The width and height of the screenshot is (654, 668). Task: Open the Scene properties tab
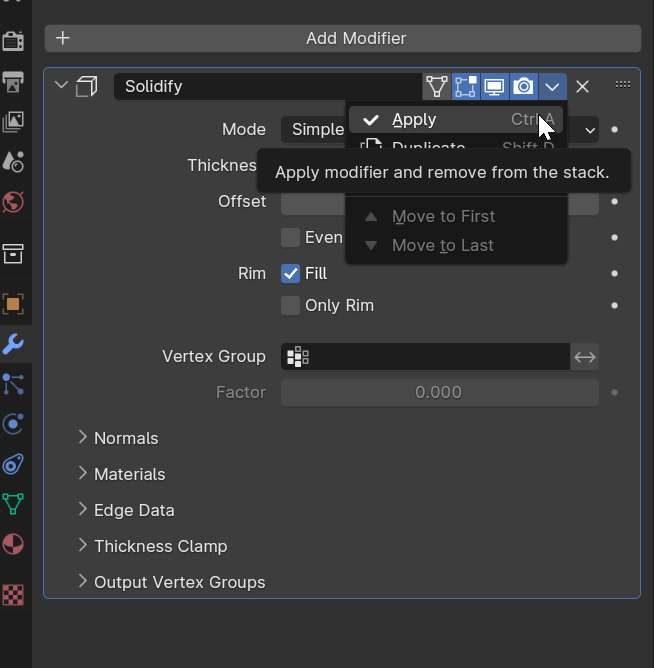click(13, 161)
